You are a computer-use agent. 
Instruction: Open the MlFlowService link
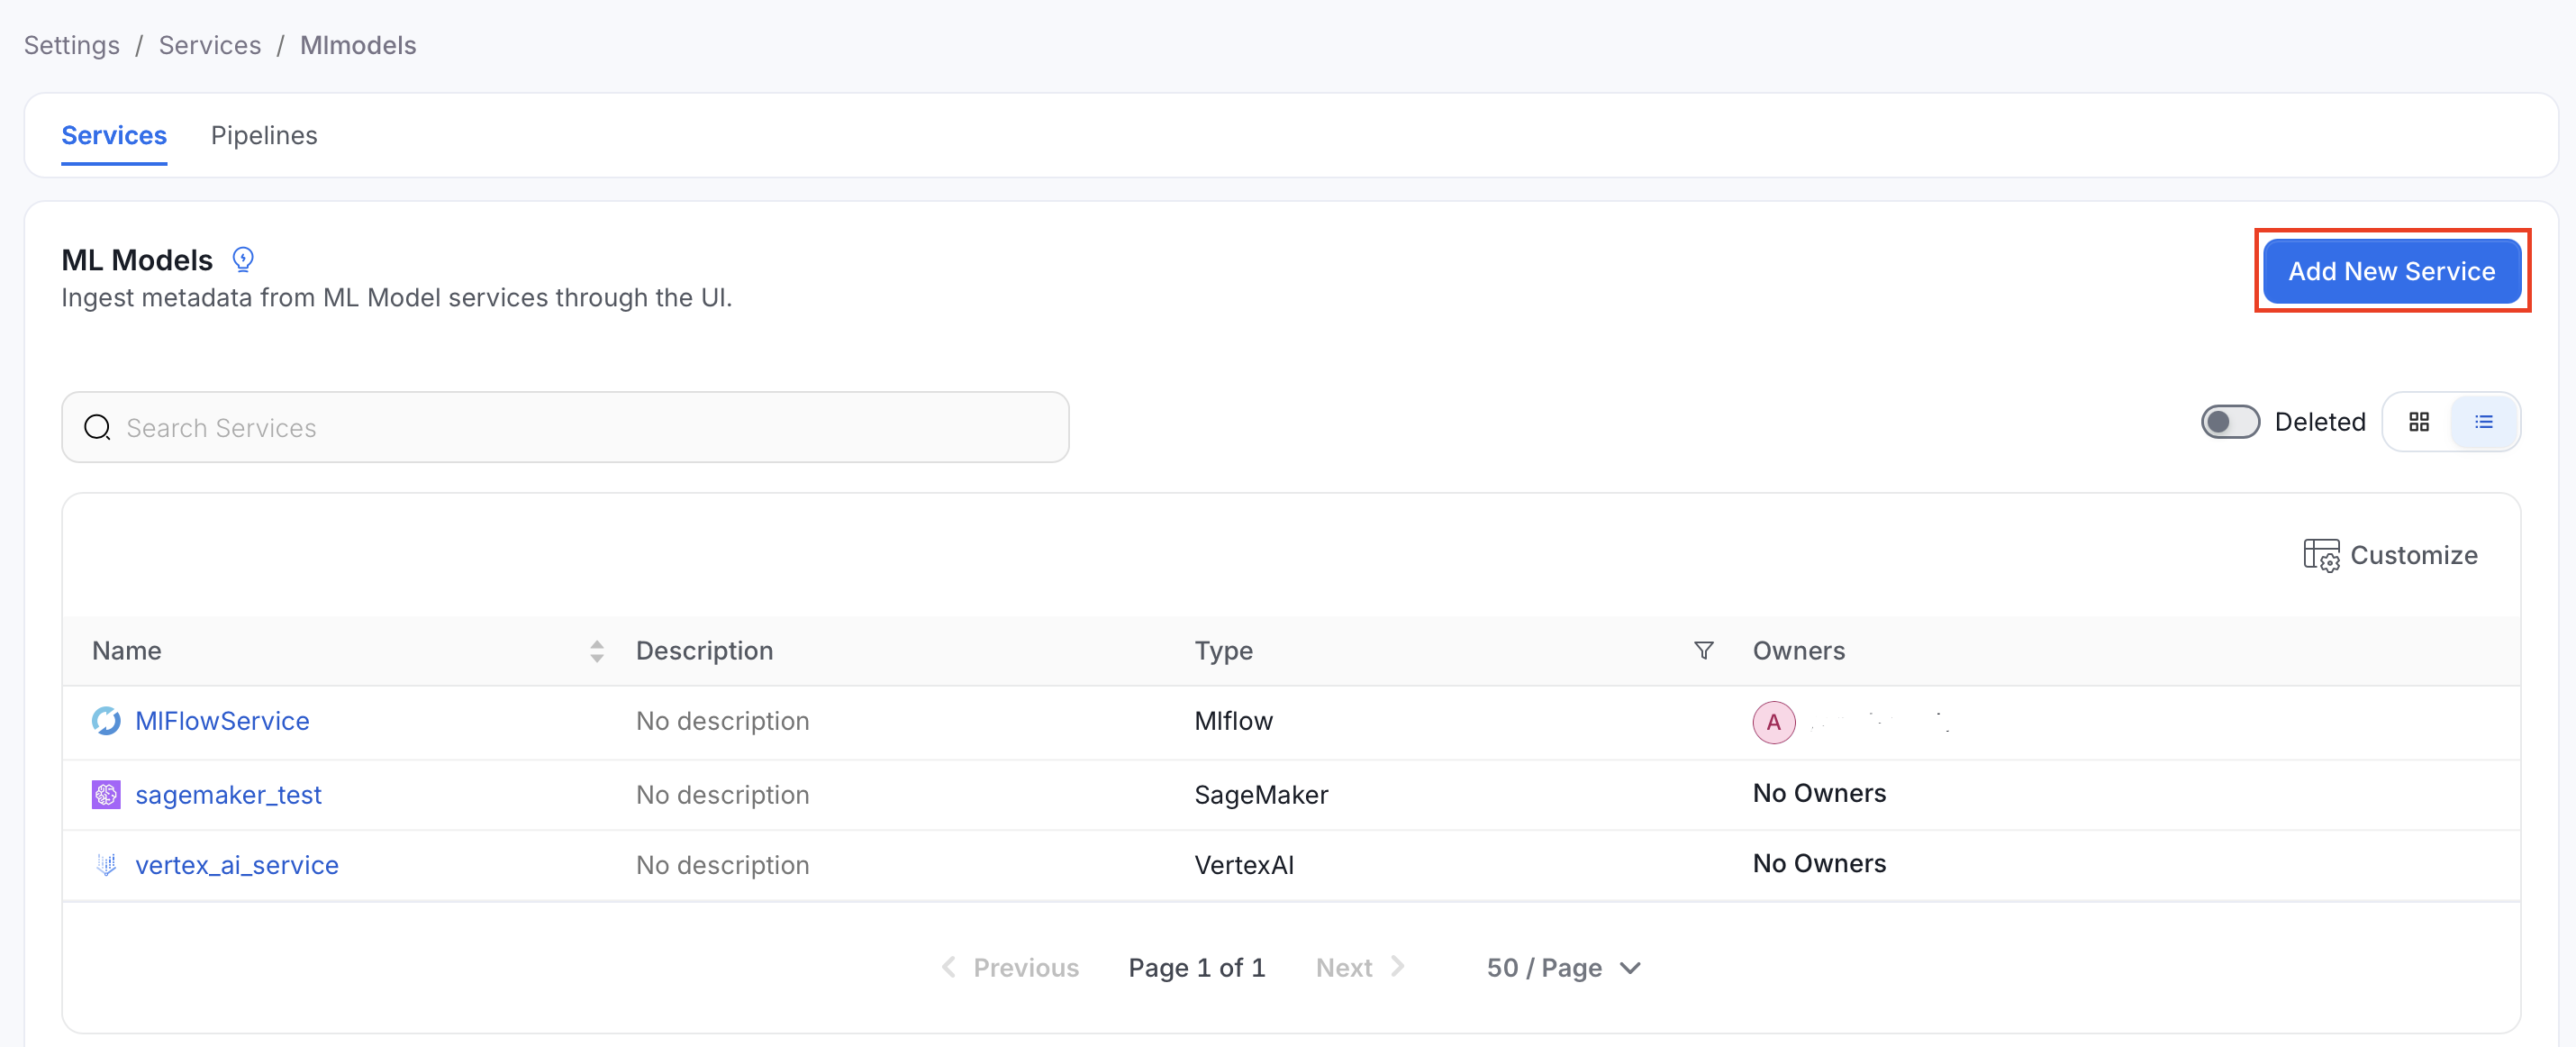coord(222,721)
